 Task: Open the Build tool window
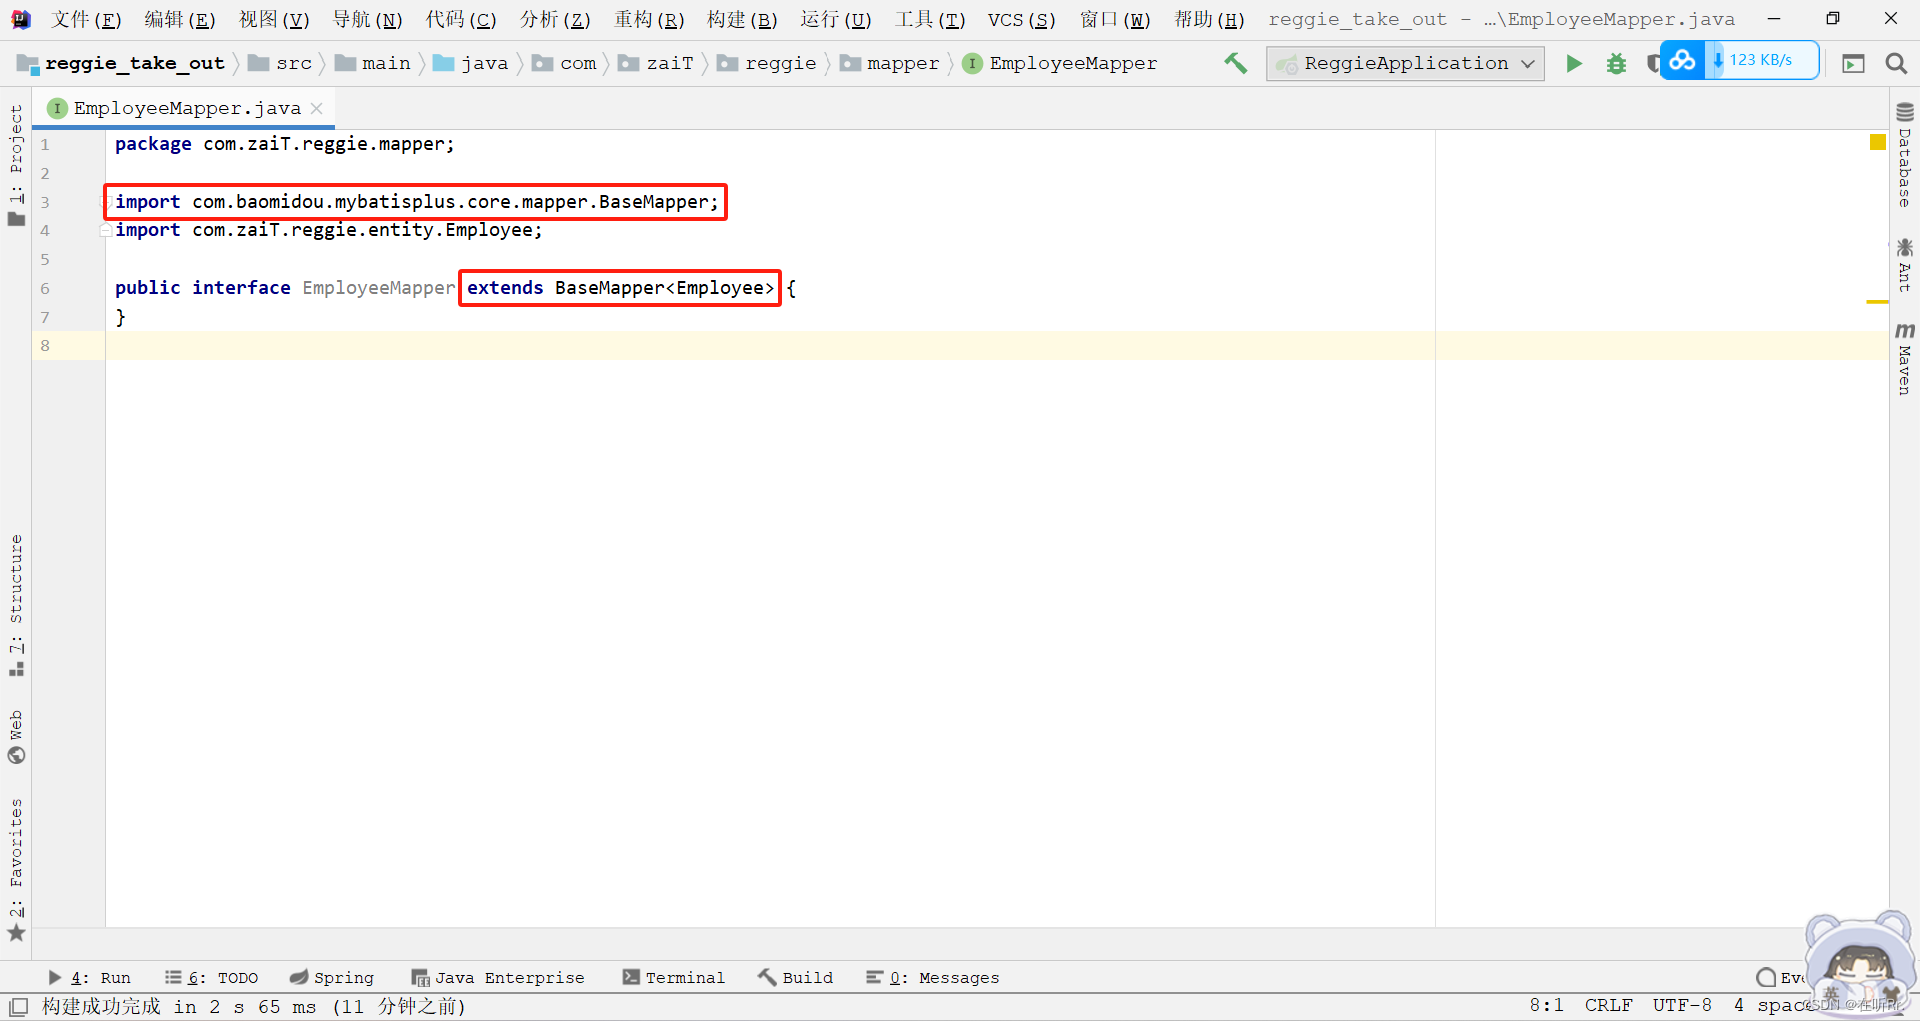(x=795, y=978)
